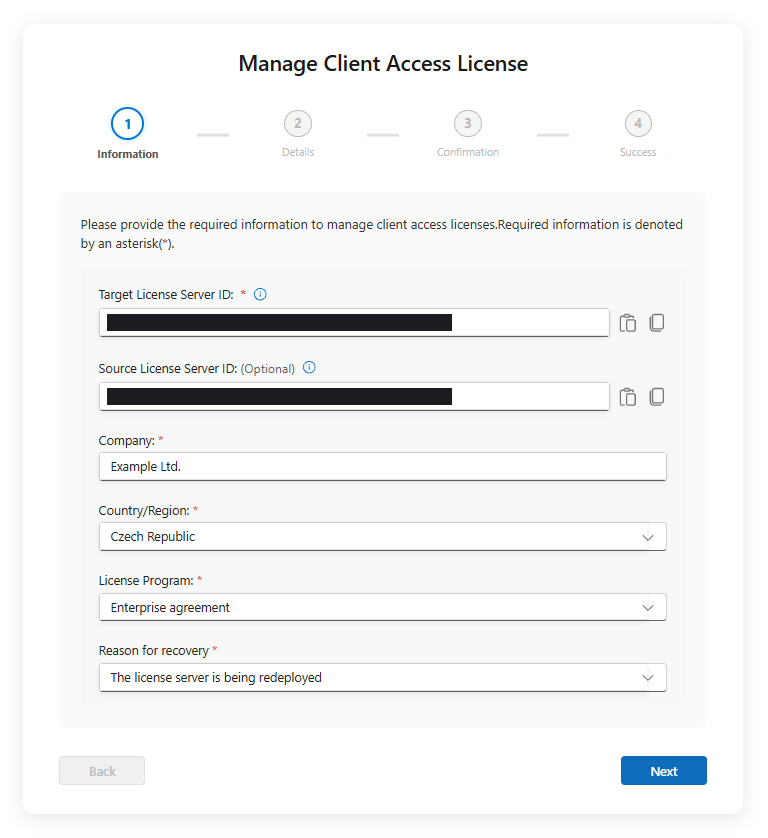Select step 1 Information circle

(127, 123)
